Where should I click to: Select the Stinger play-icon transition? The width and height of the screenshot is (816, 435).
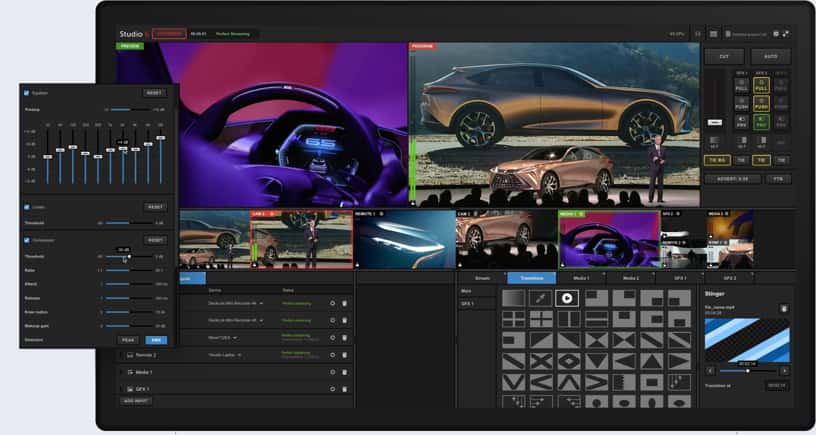tap(567, 298)
